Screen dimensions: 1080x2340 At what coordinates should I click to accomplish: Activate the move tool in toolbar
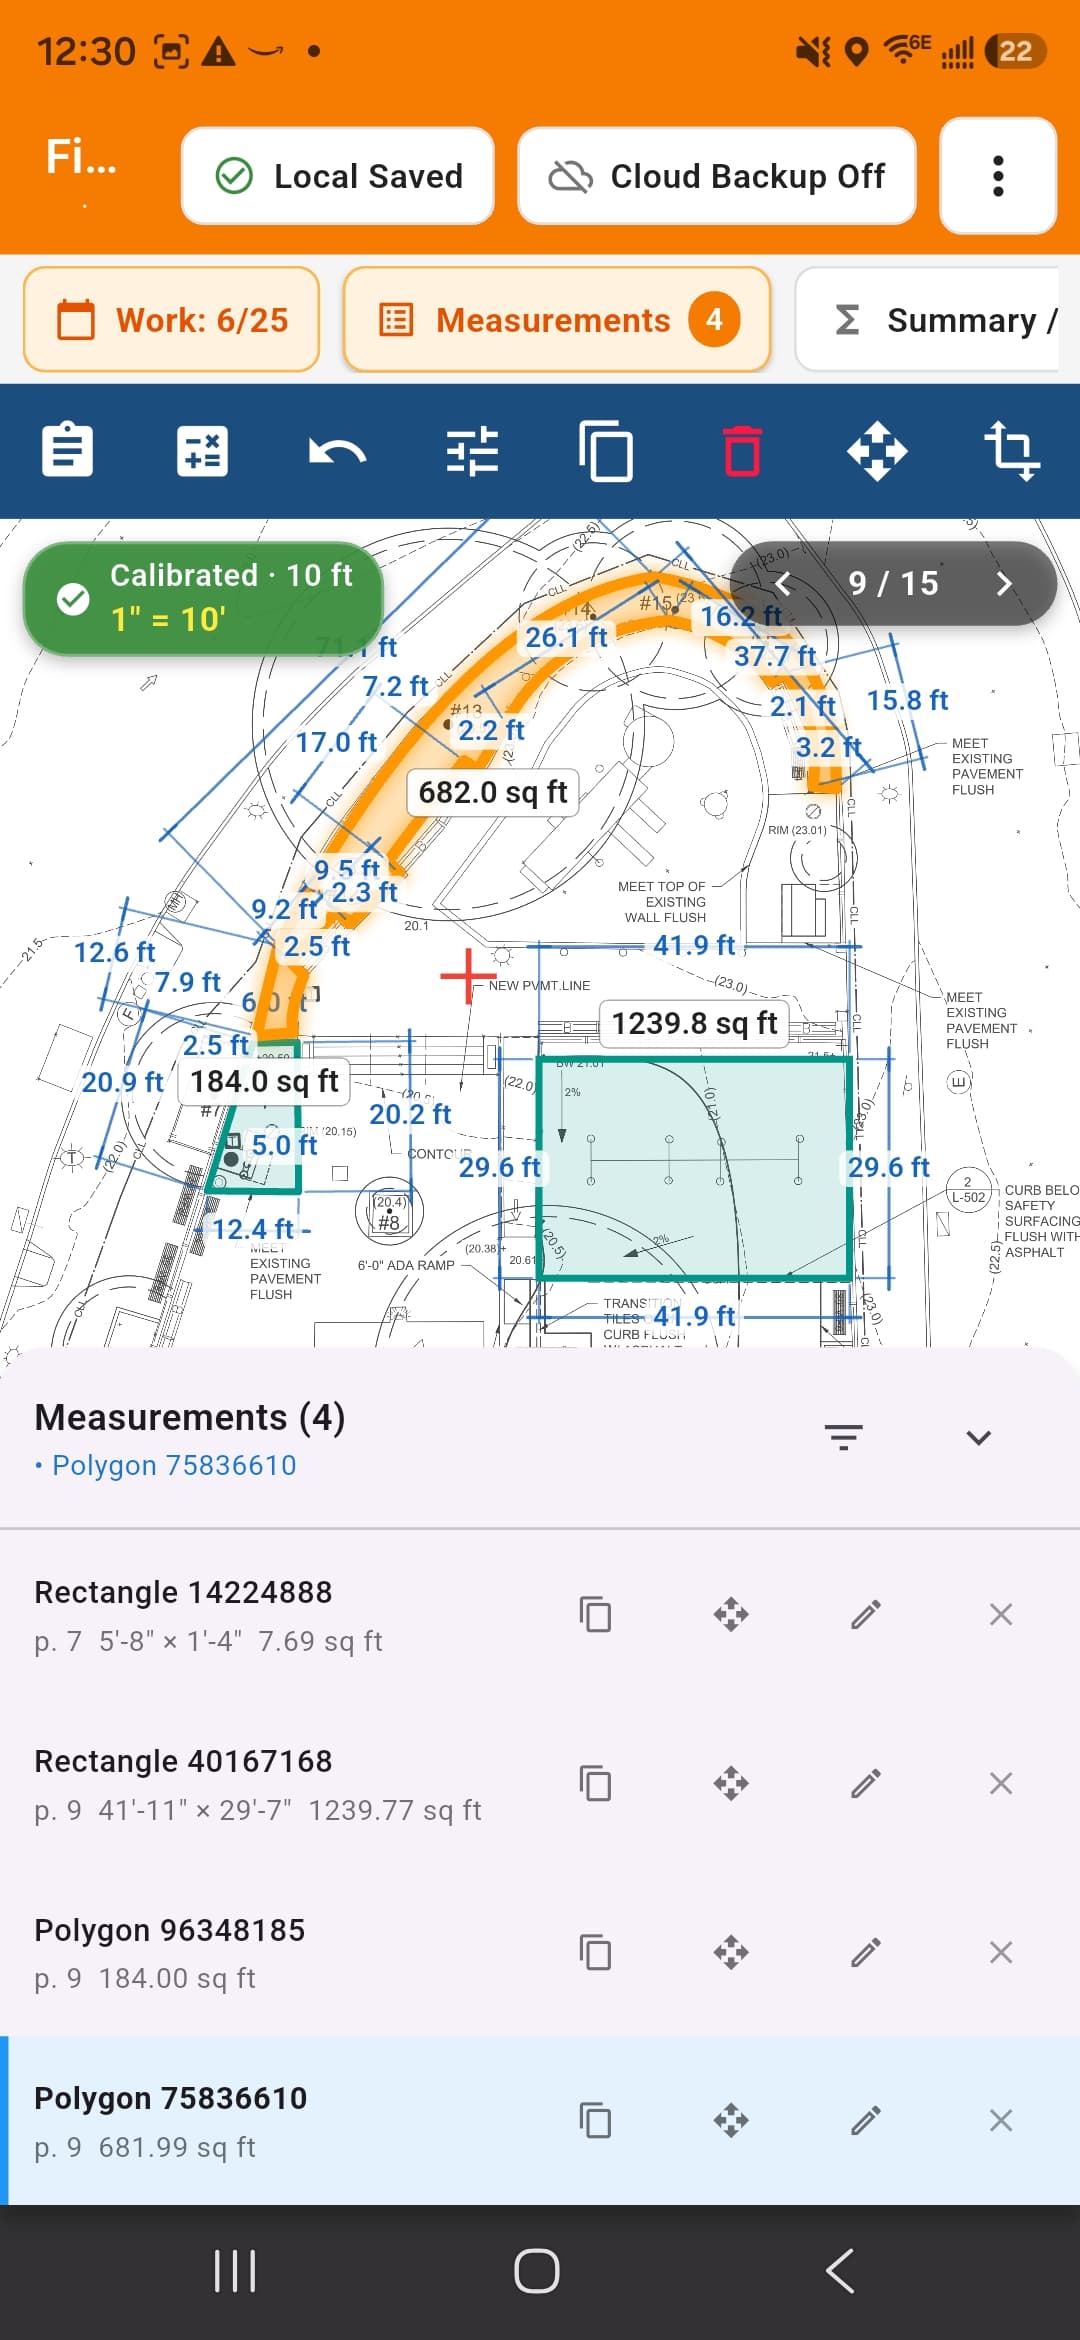877,451
